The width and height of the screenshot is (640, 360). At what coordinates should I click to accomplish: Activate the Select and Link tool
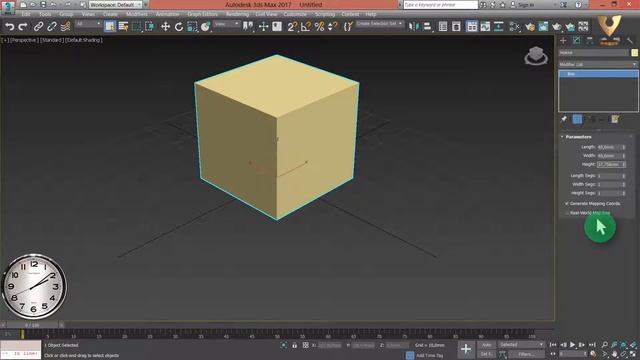(38, 27)
